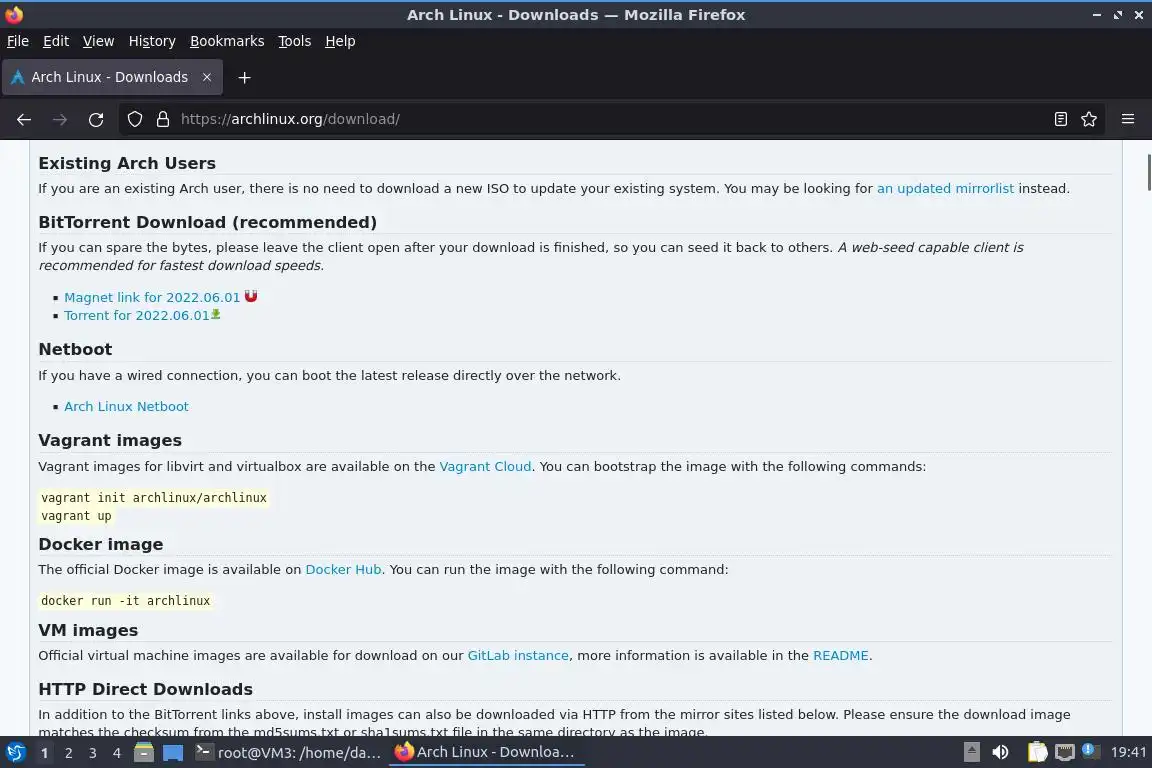Click the blue show desktop icon in taskbar
The height and width of the screenshot is (768, 1152).
[173, 753]
